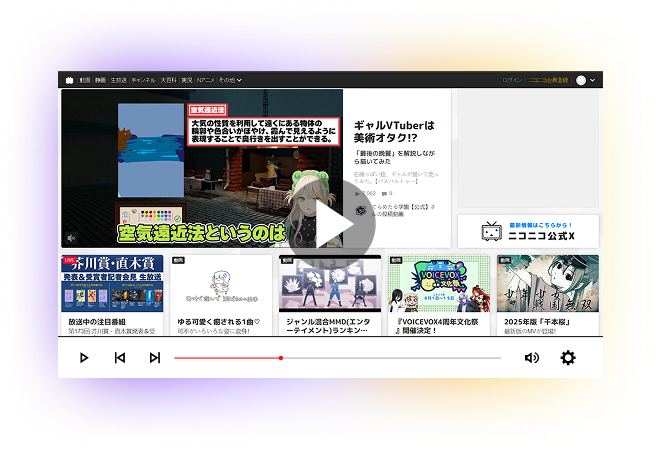Open the 生放送 menu item
Image resolution: width=661 pixels, height=450 pixels.
[x=118, y=80]
